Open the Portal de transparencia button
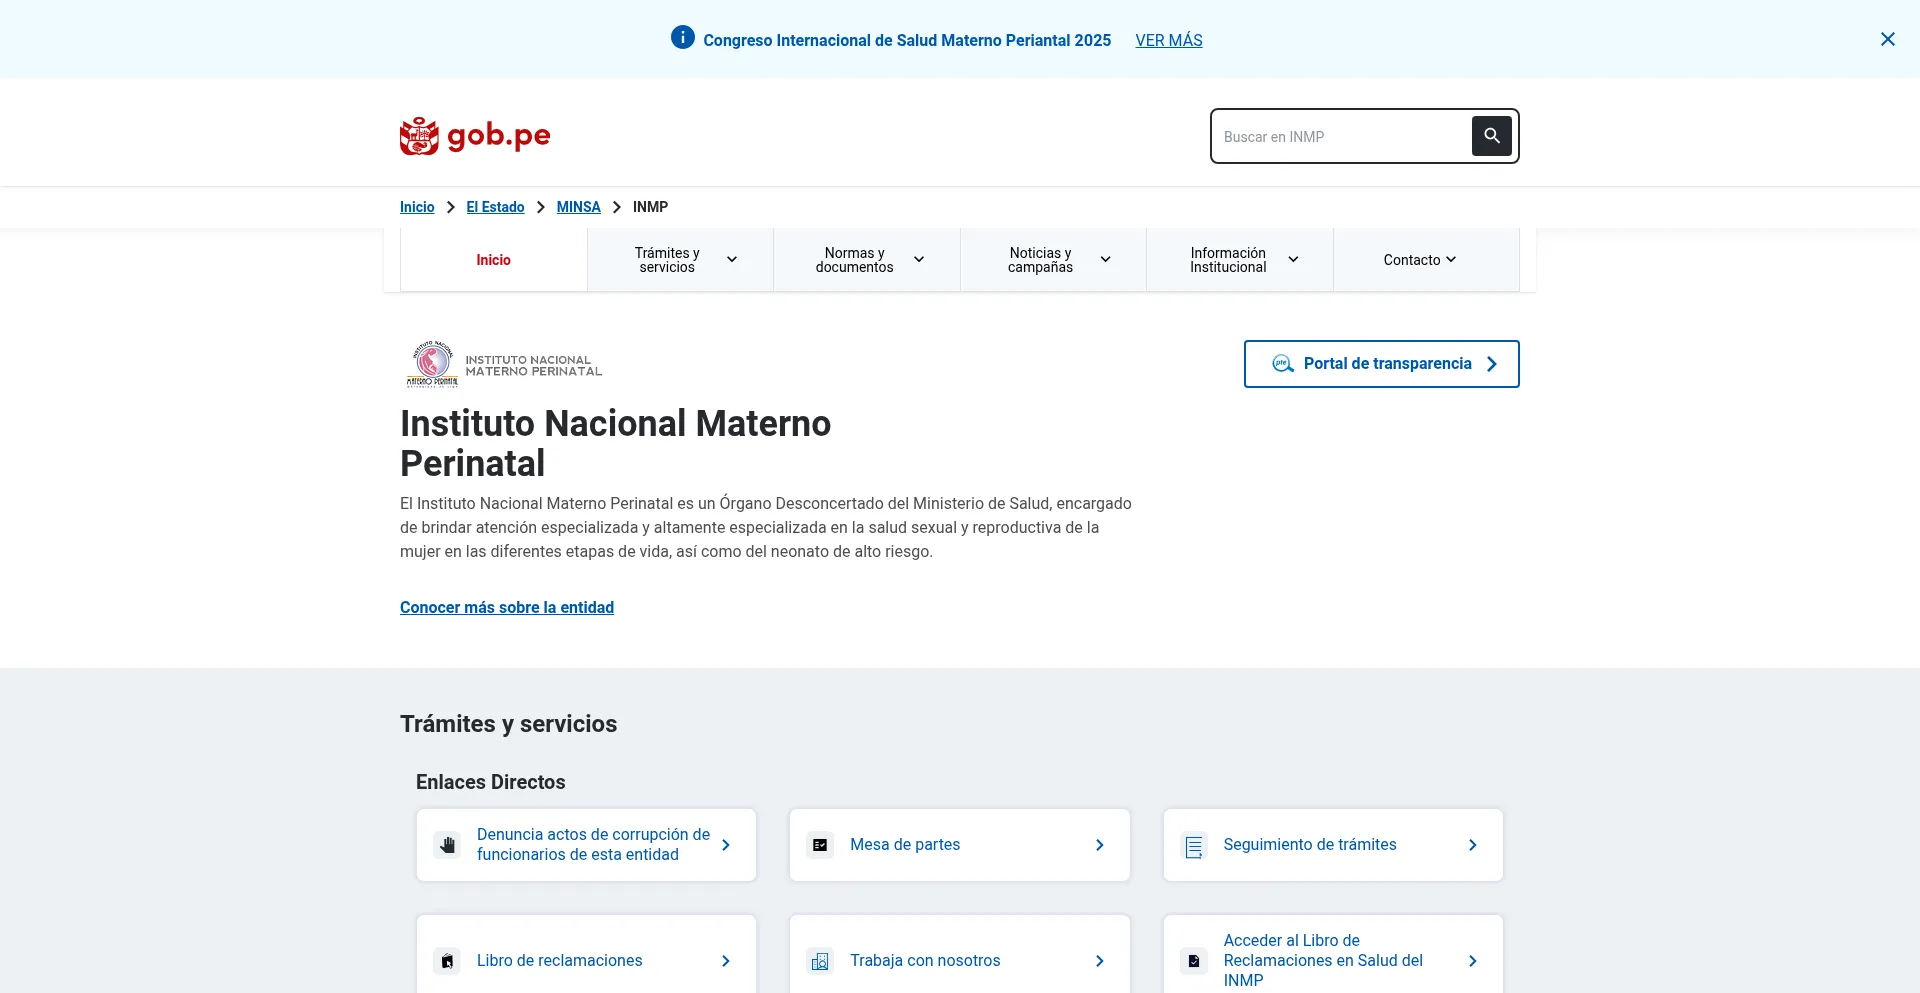This screenshot has height=993, width=1920. tap(1381, 364)
